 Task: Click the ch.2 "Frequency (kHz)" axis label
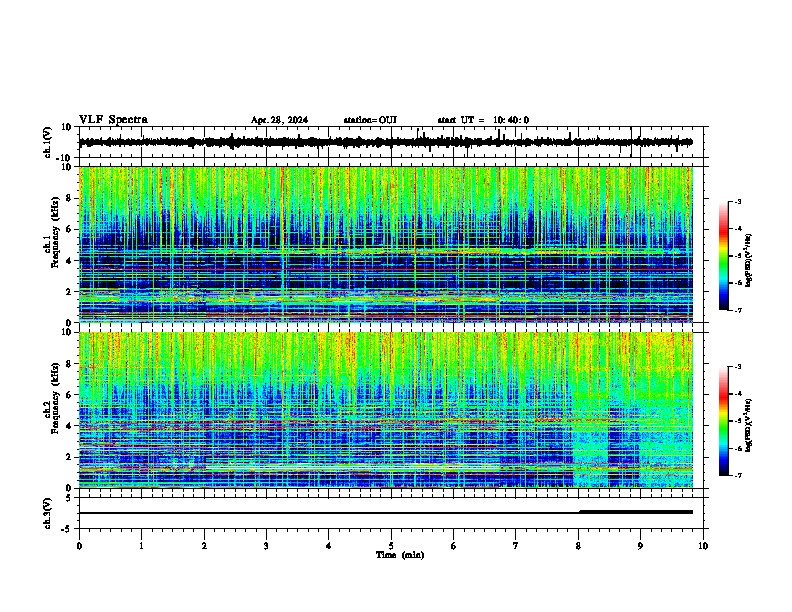tap(55, 399)
